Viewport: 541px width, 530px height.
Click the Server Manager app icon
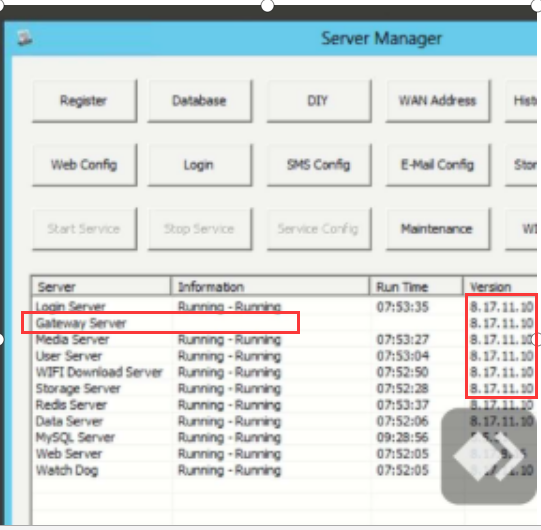pos(25,38)
